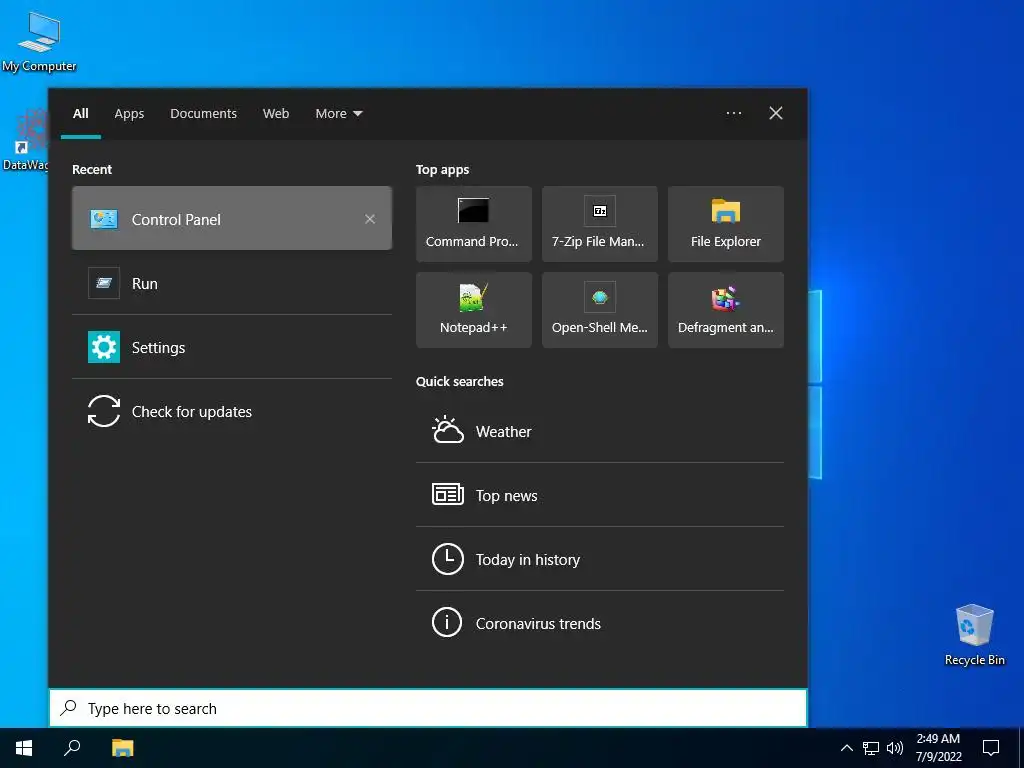This screenshot has width=1024, height=768.
Task: Open the Action Center notifications icon
Action: tap(991, 748)
